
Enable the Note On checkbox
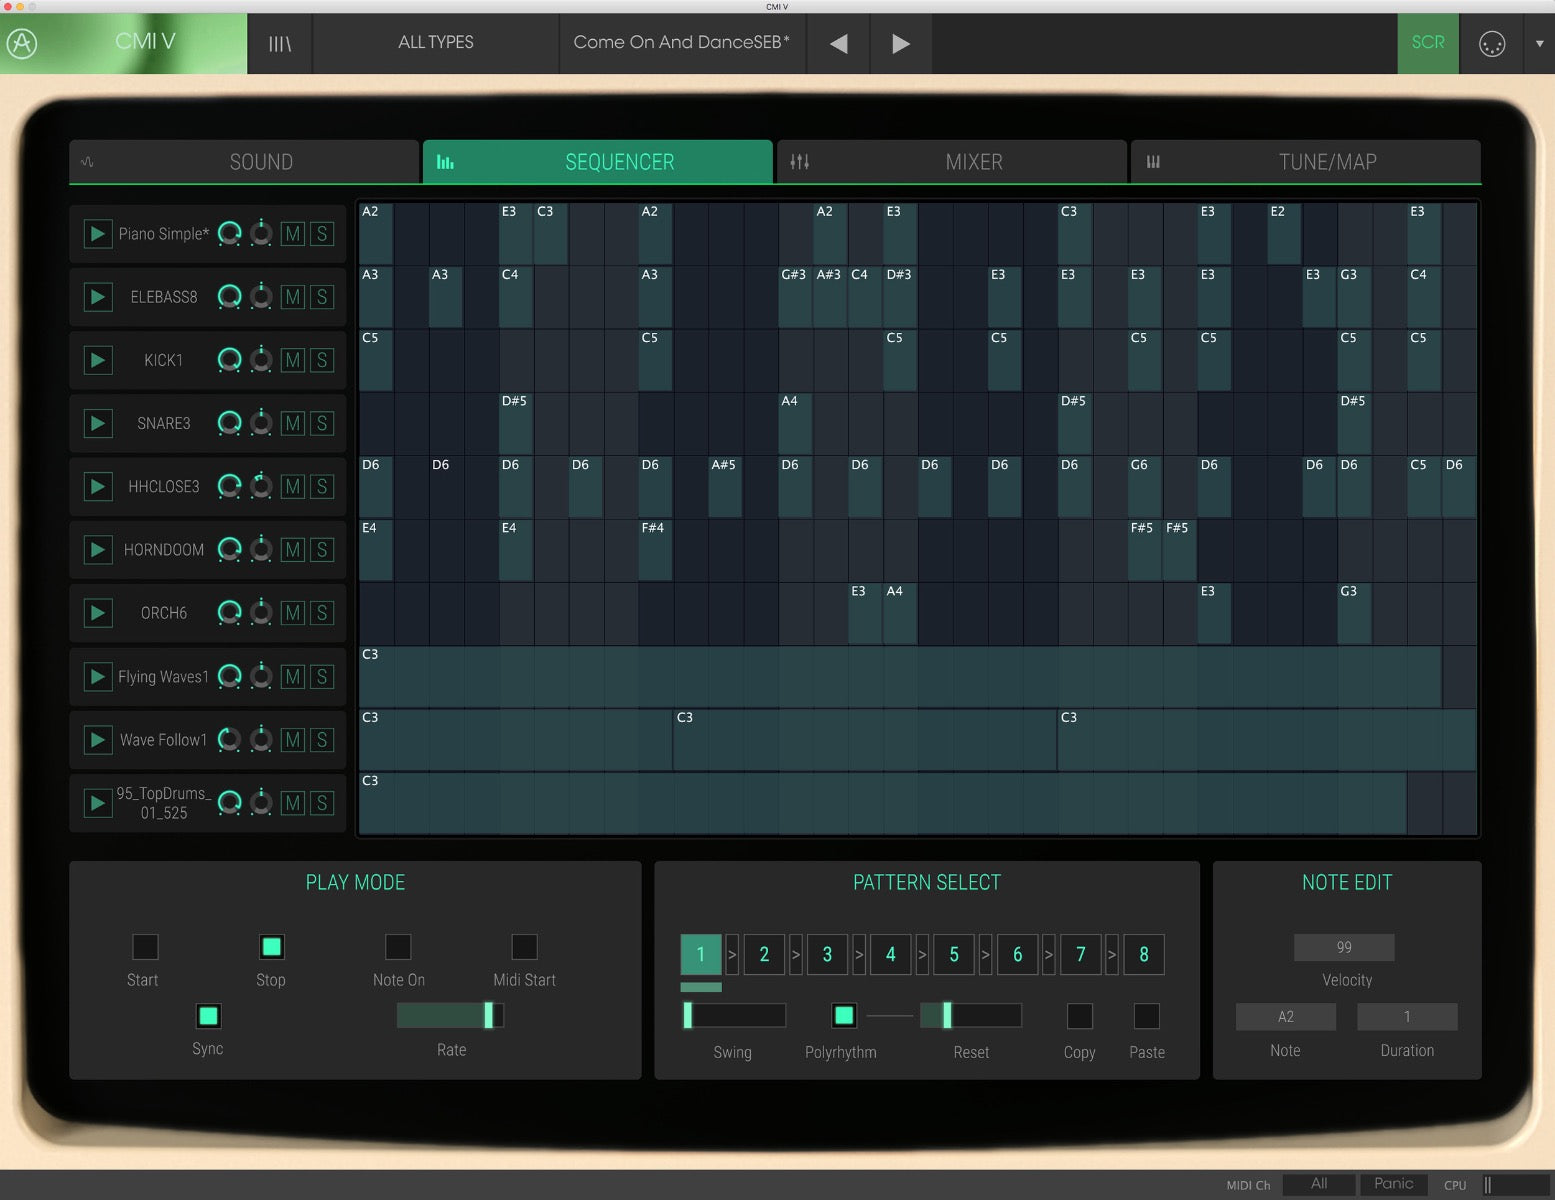point(398,946)
